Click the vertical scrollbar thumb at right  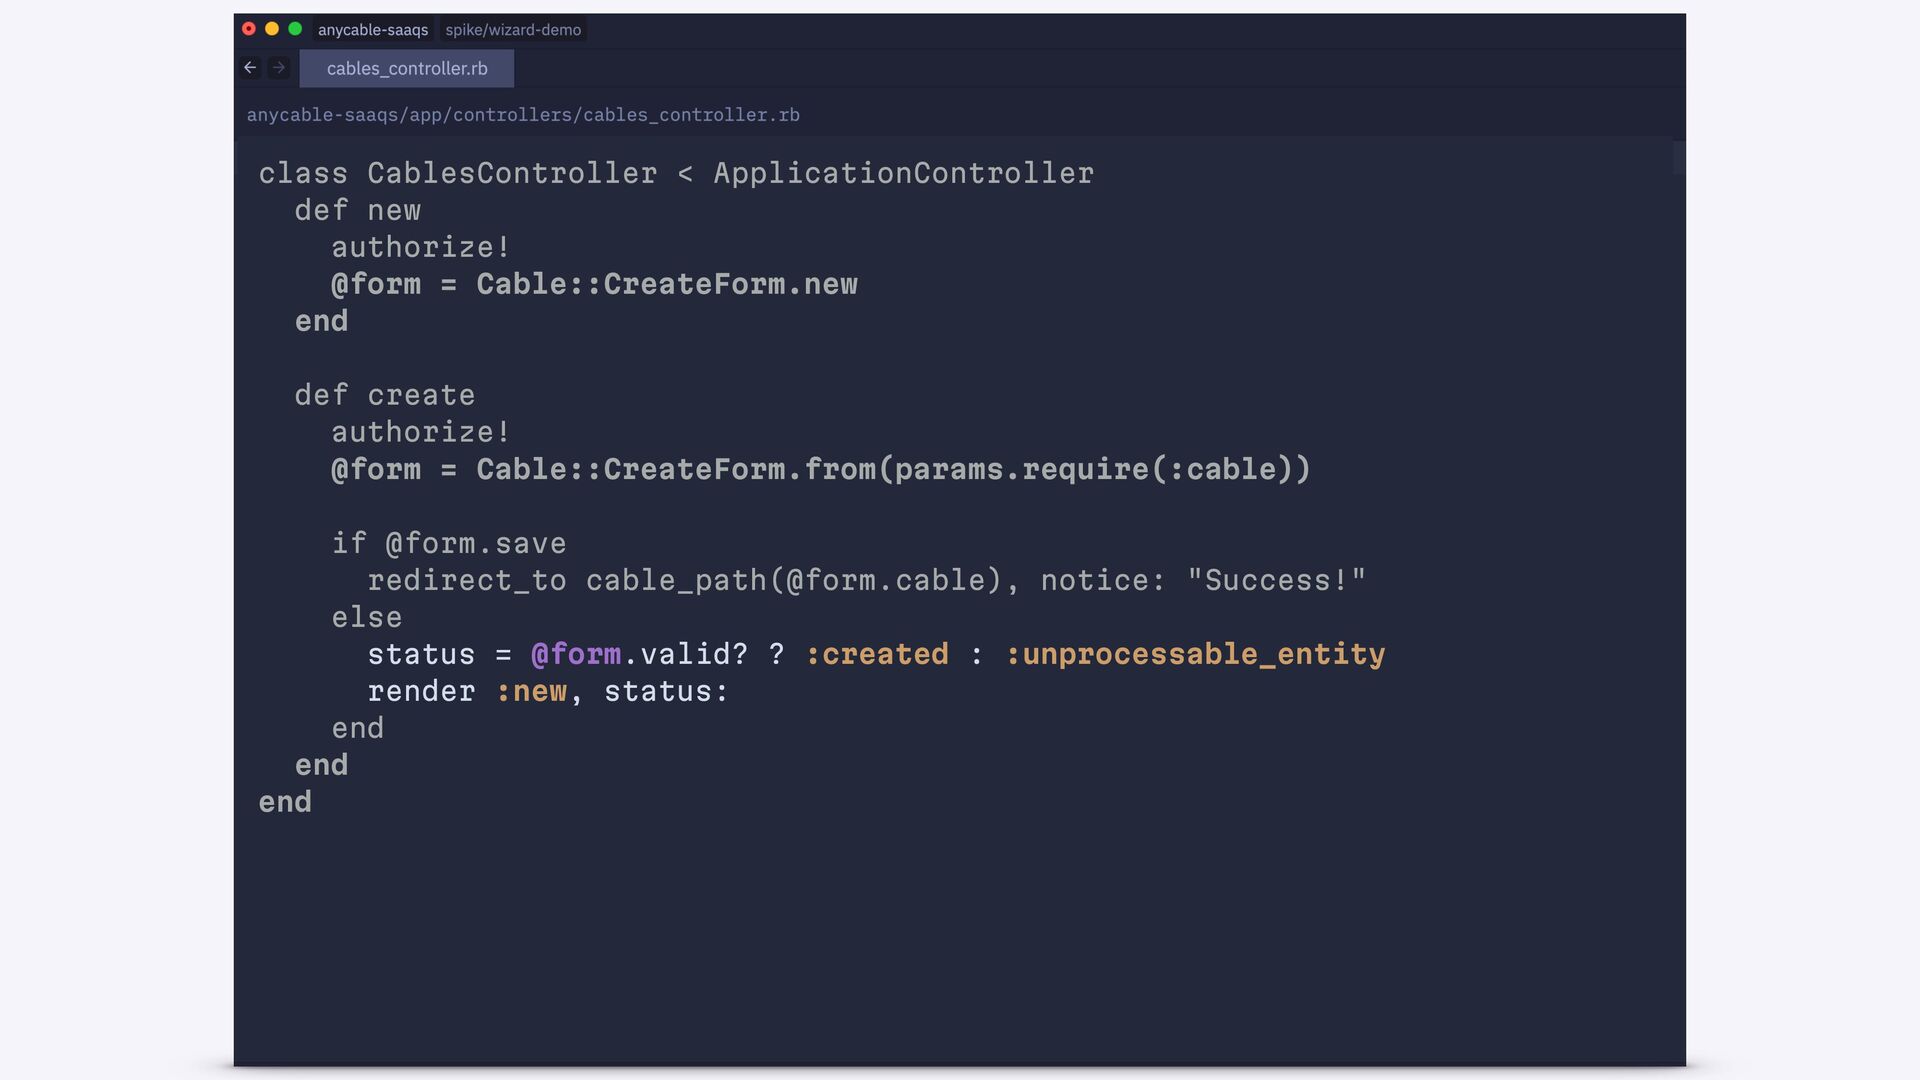pyautogui.click(x=1678, y=158)
